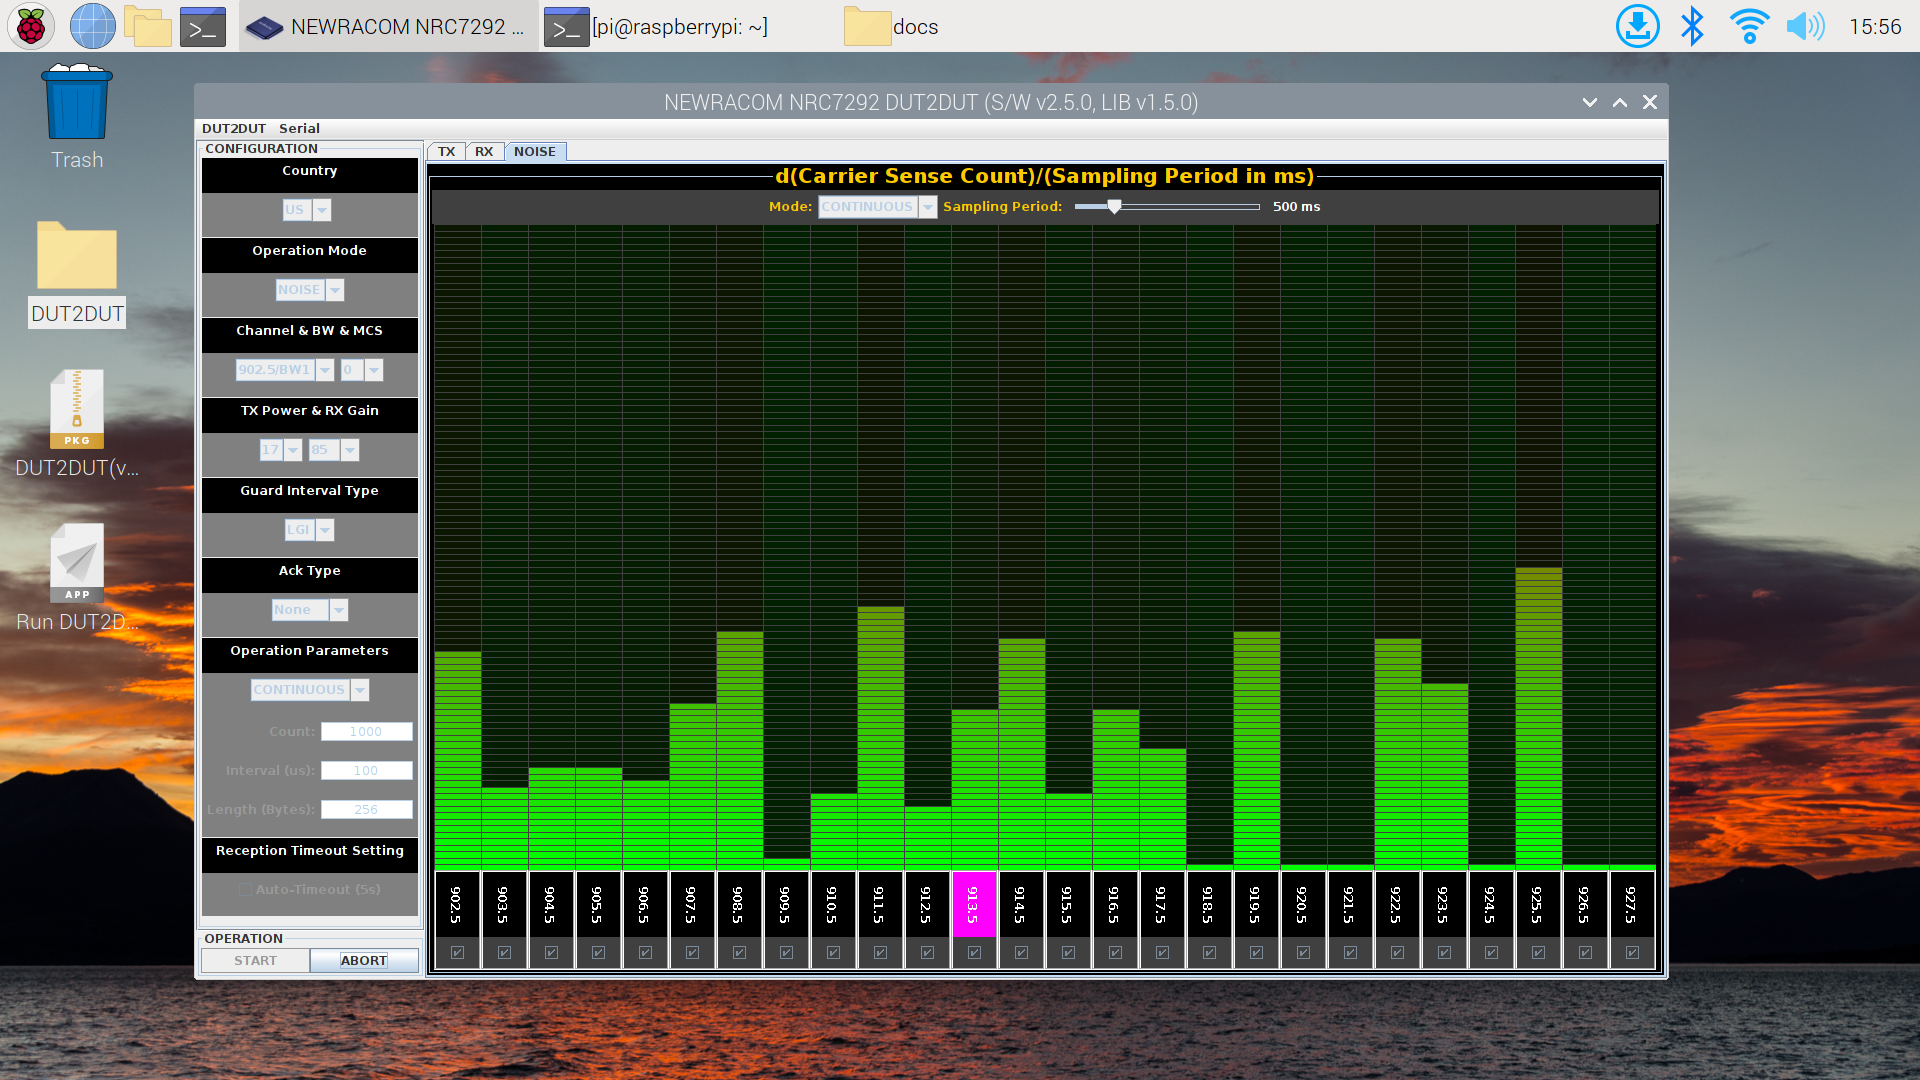Image resolution: width=1920 pixels, height=1080 pixels.
Task: Maximize the NEWRACOM window with the up chevron
Action: pos(1620,102)
